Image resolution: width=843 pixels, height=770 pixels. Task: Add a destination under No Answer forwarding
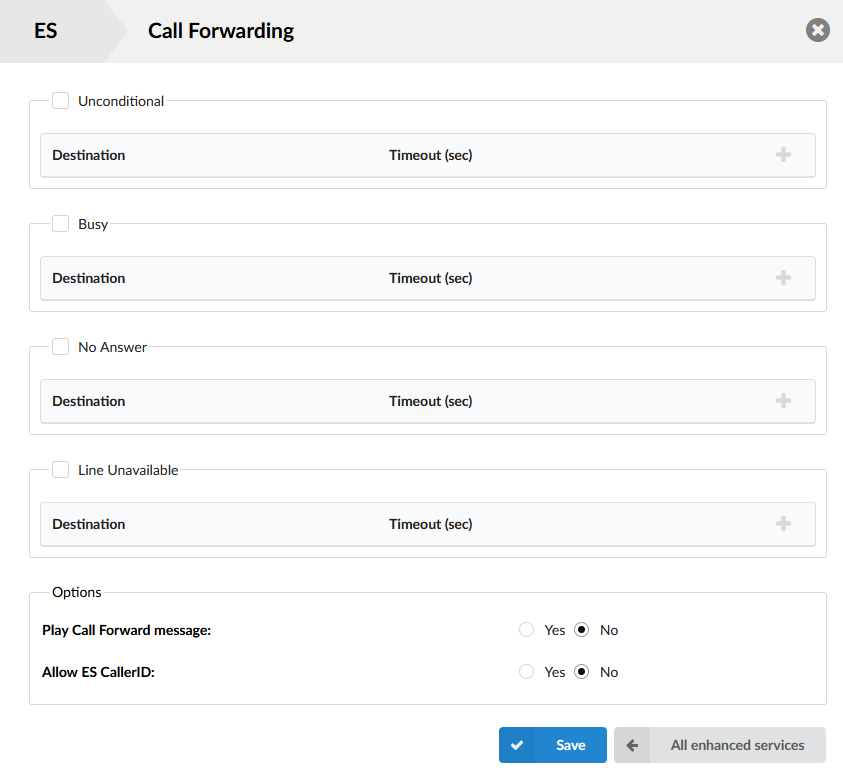pos(783,401)
